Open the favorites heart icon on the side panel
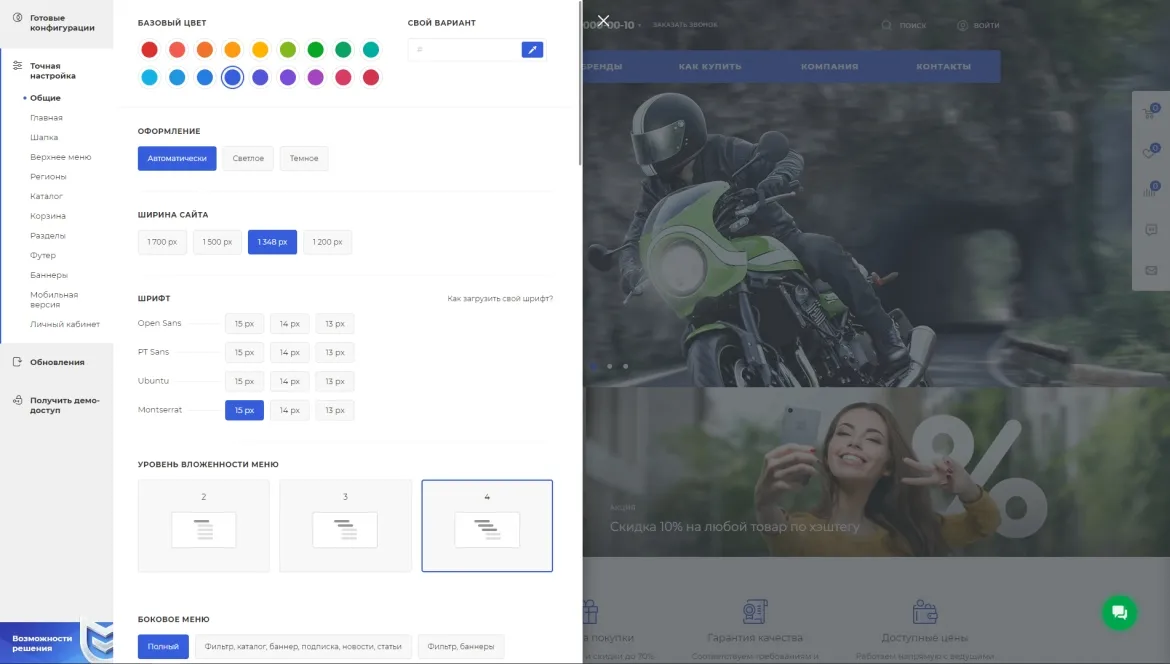 [1150, 152]
